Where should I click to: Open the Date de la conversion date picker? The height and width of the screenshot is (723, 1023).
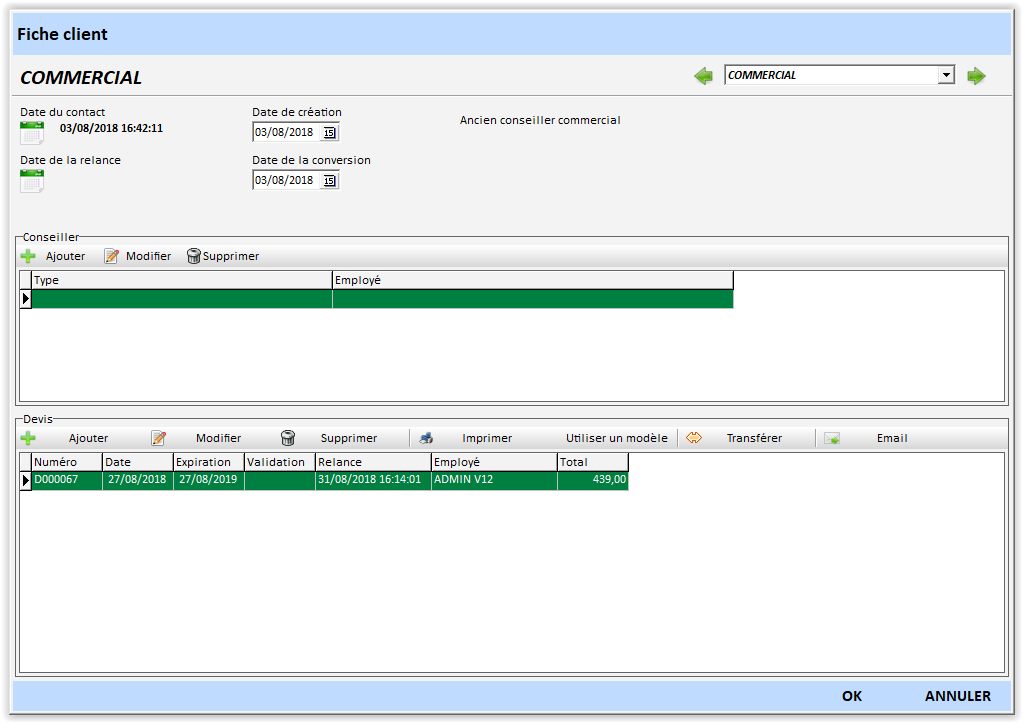pos(329,181)
